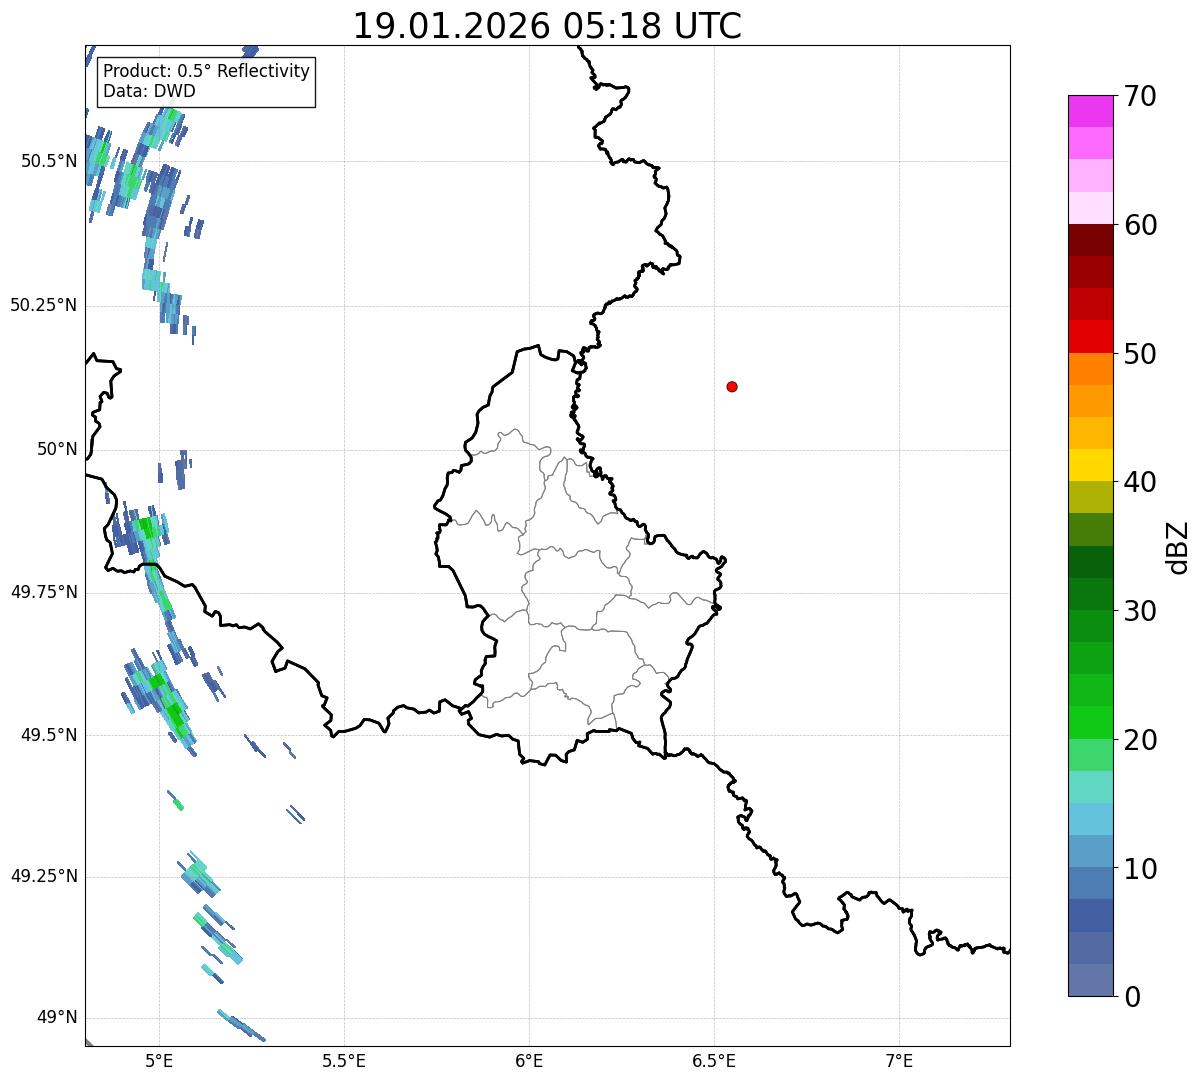Click the colorbar tick label "20"

(1140, 740)
